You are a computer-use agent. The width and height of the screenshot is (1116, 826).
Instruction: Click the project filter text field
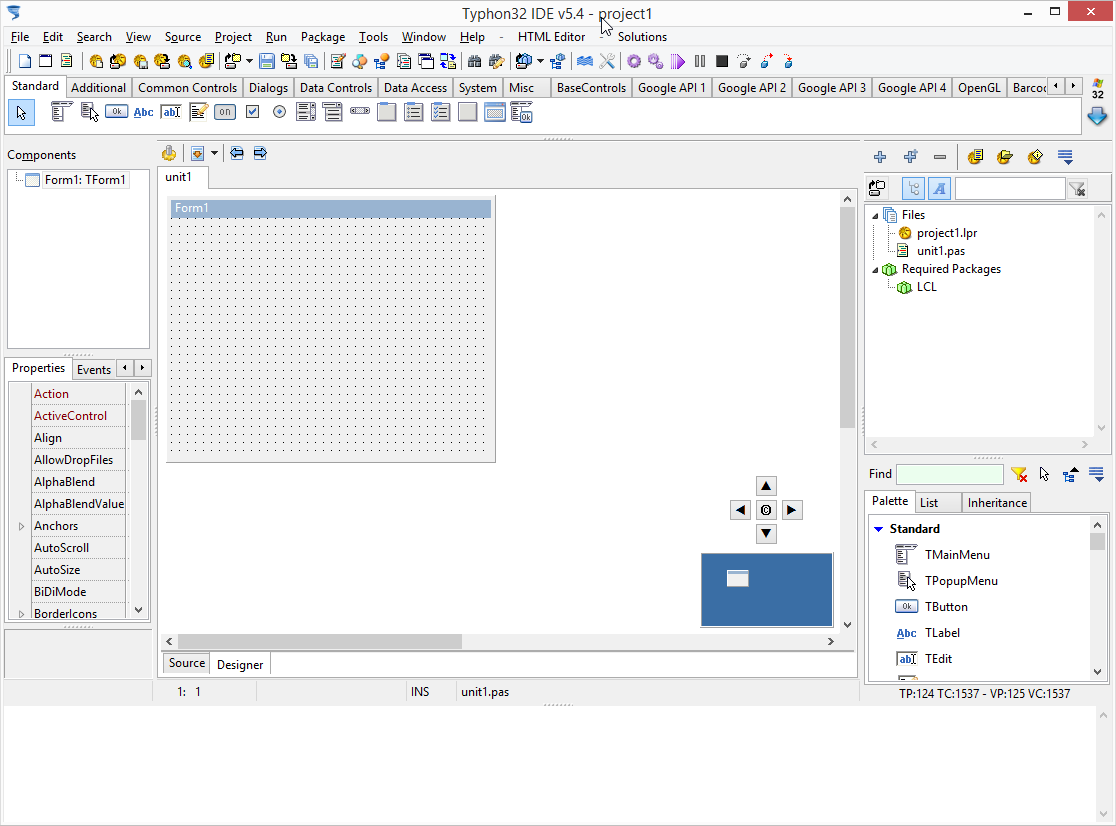tap(1009, 189)
